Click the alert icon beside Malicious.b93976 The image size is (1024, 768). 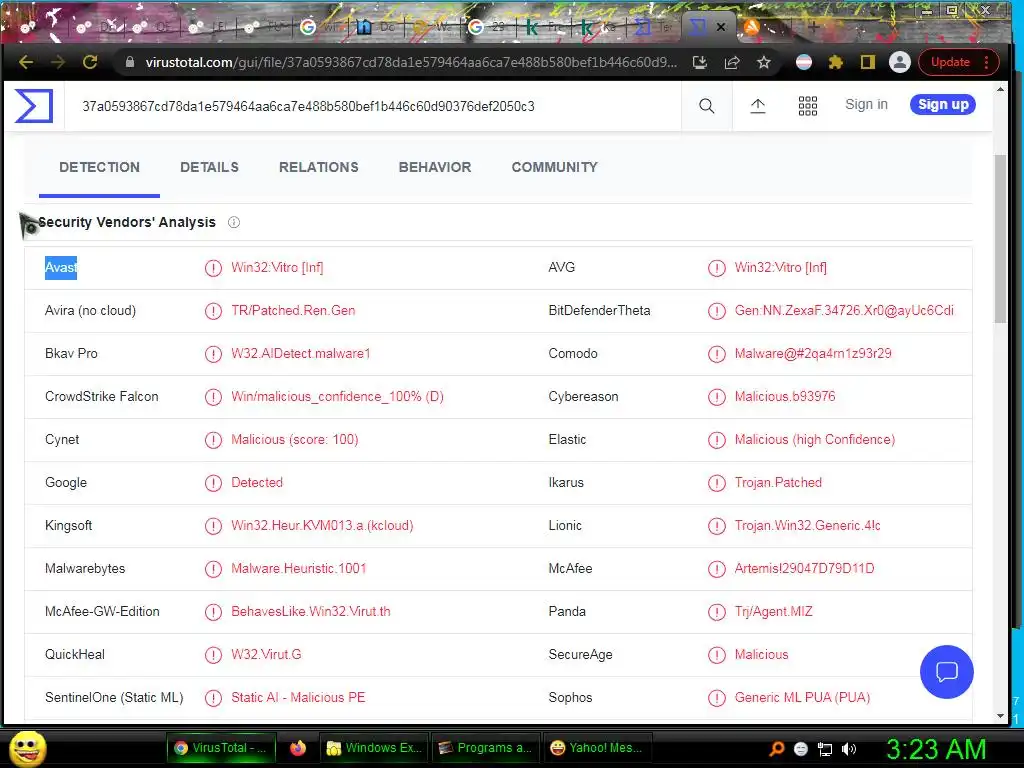coord(716,397)
